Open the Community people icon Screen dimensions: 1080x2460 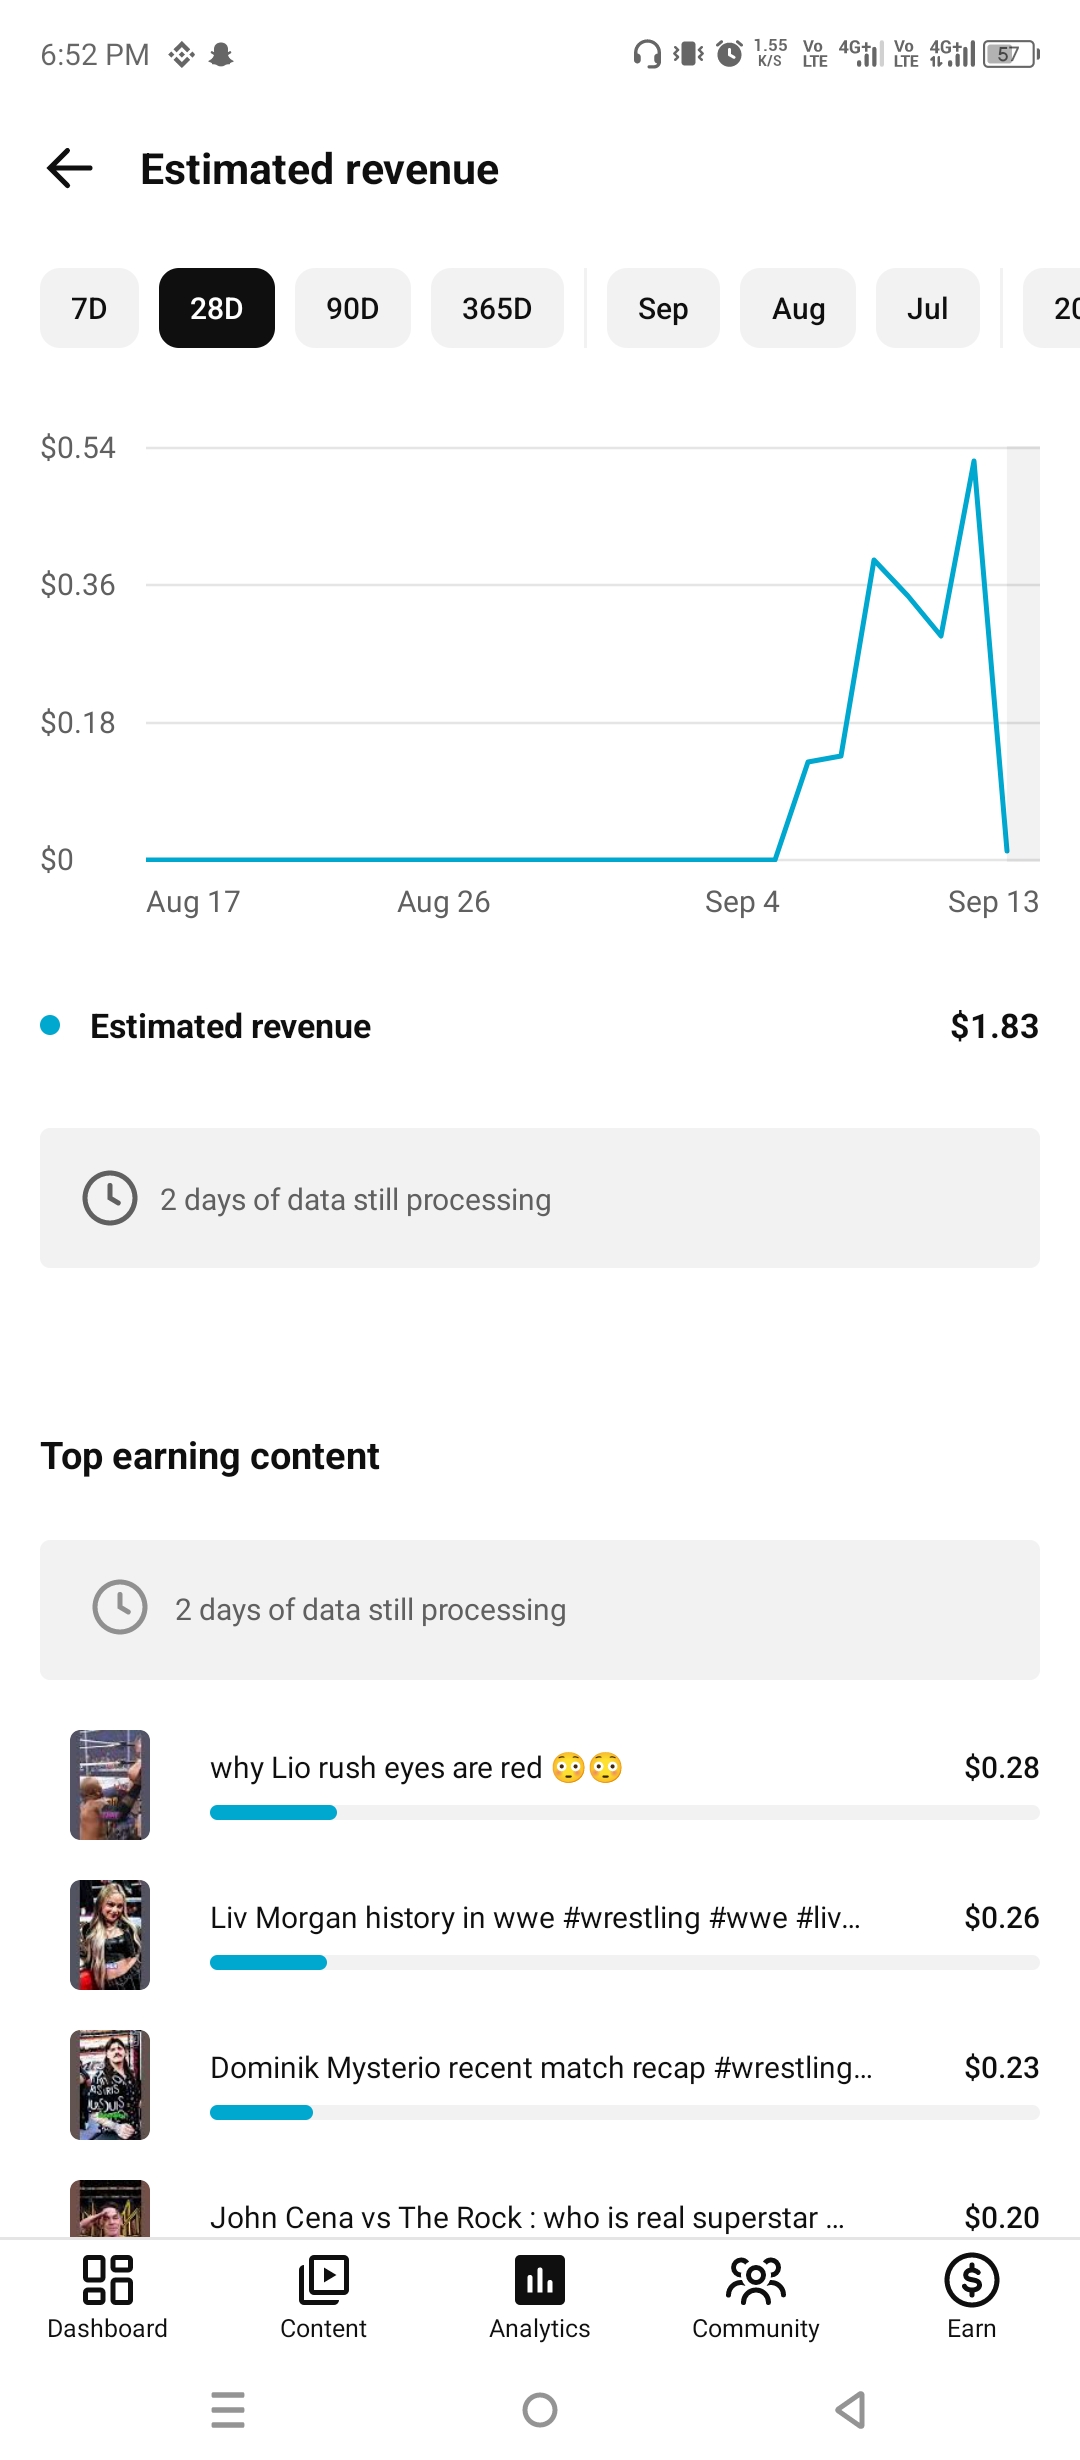tap(756, 2280)
